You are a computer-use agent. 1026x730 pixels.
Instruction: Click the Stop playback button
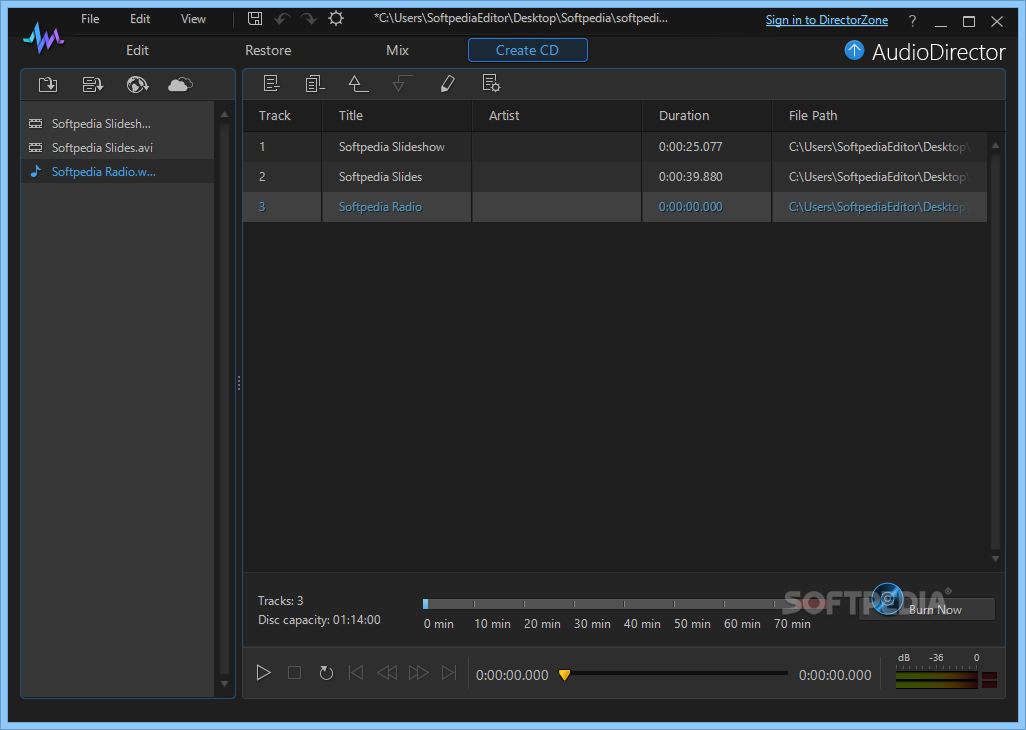click(294, 672)
